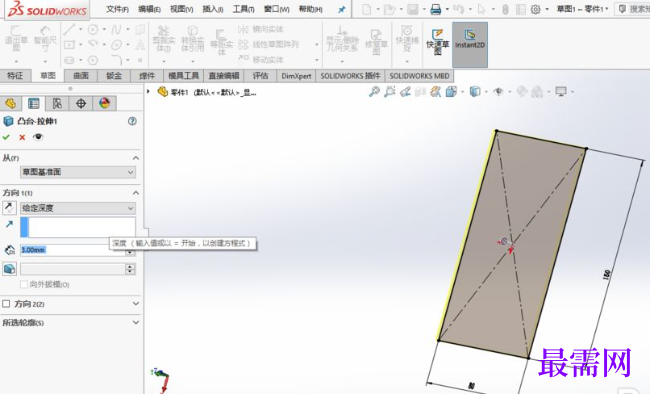The image size is (650, 394).
Task: Click the View Orientation cube icon
Action: point(451,92)
